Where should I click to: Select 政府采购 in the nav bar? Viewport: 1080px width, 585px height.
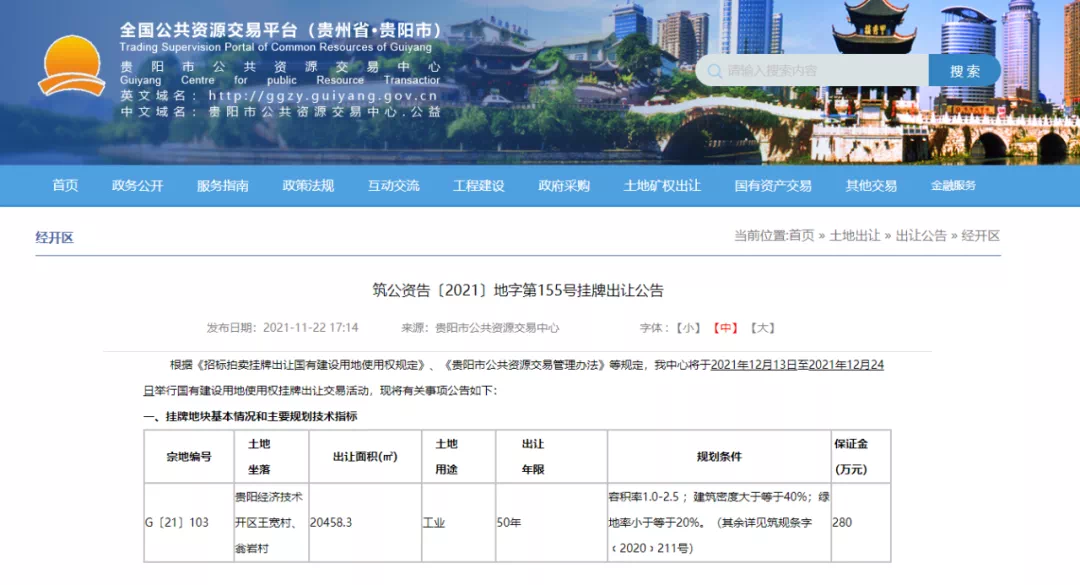click(x=564, y=186)
